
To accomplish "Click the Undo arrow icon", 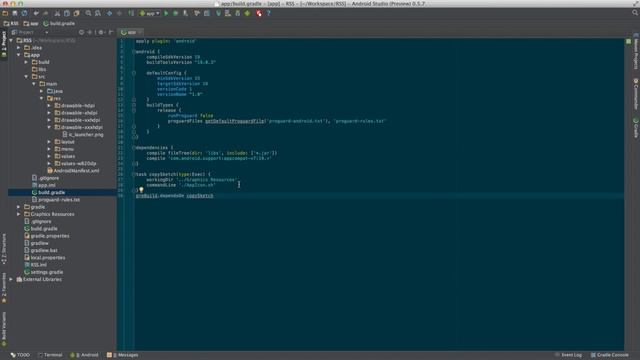I will (36, 13).
